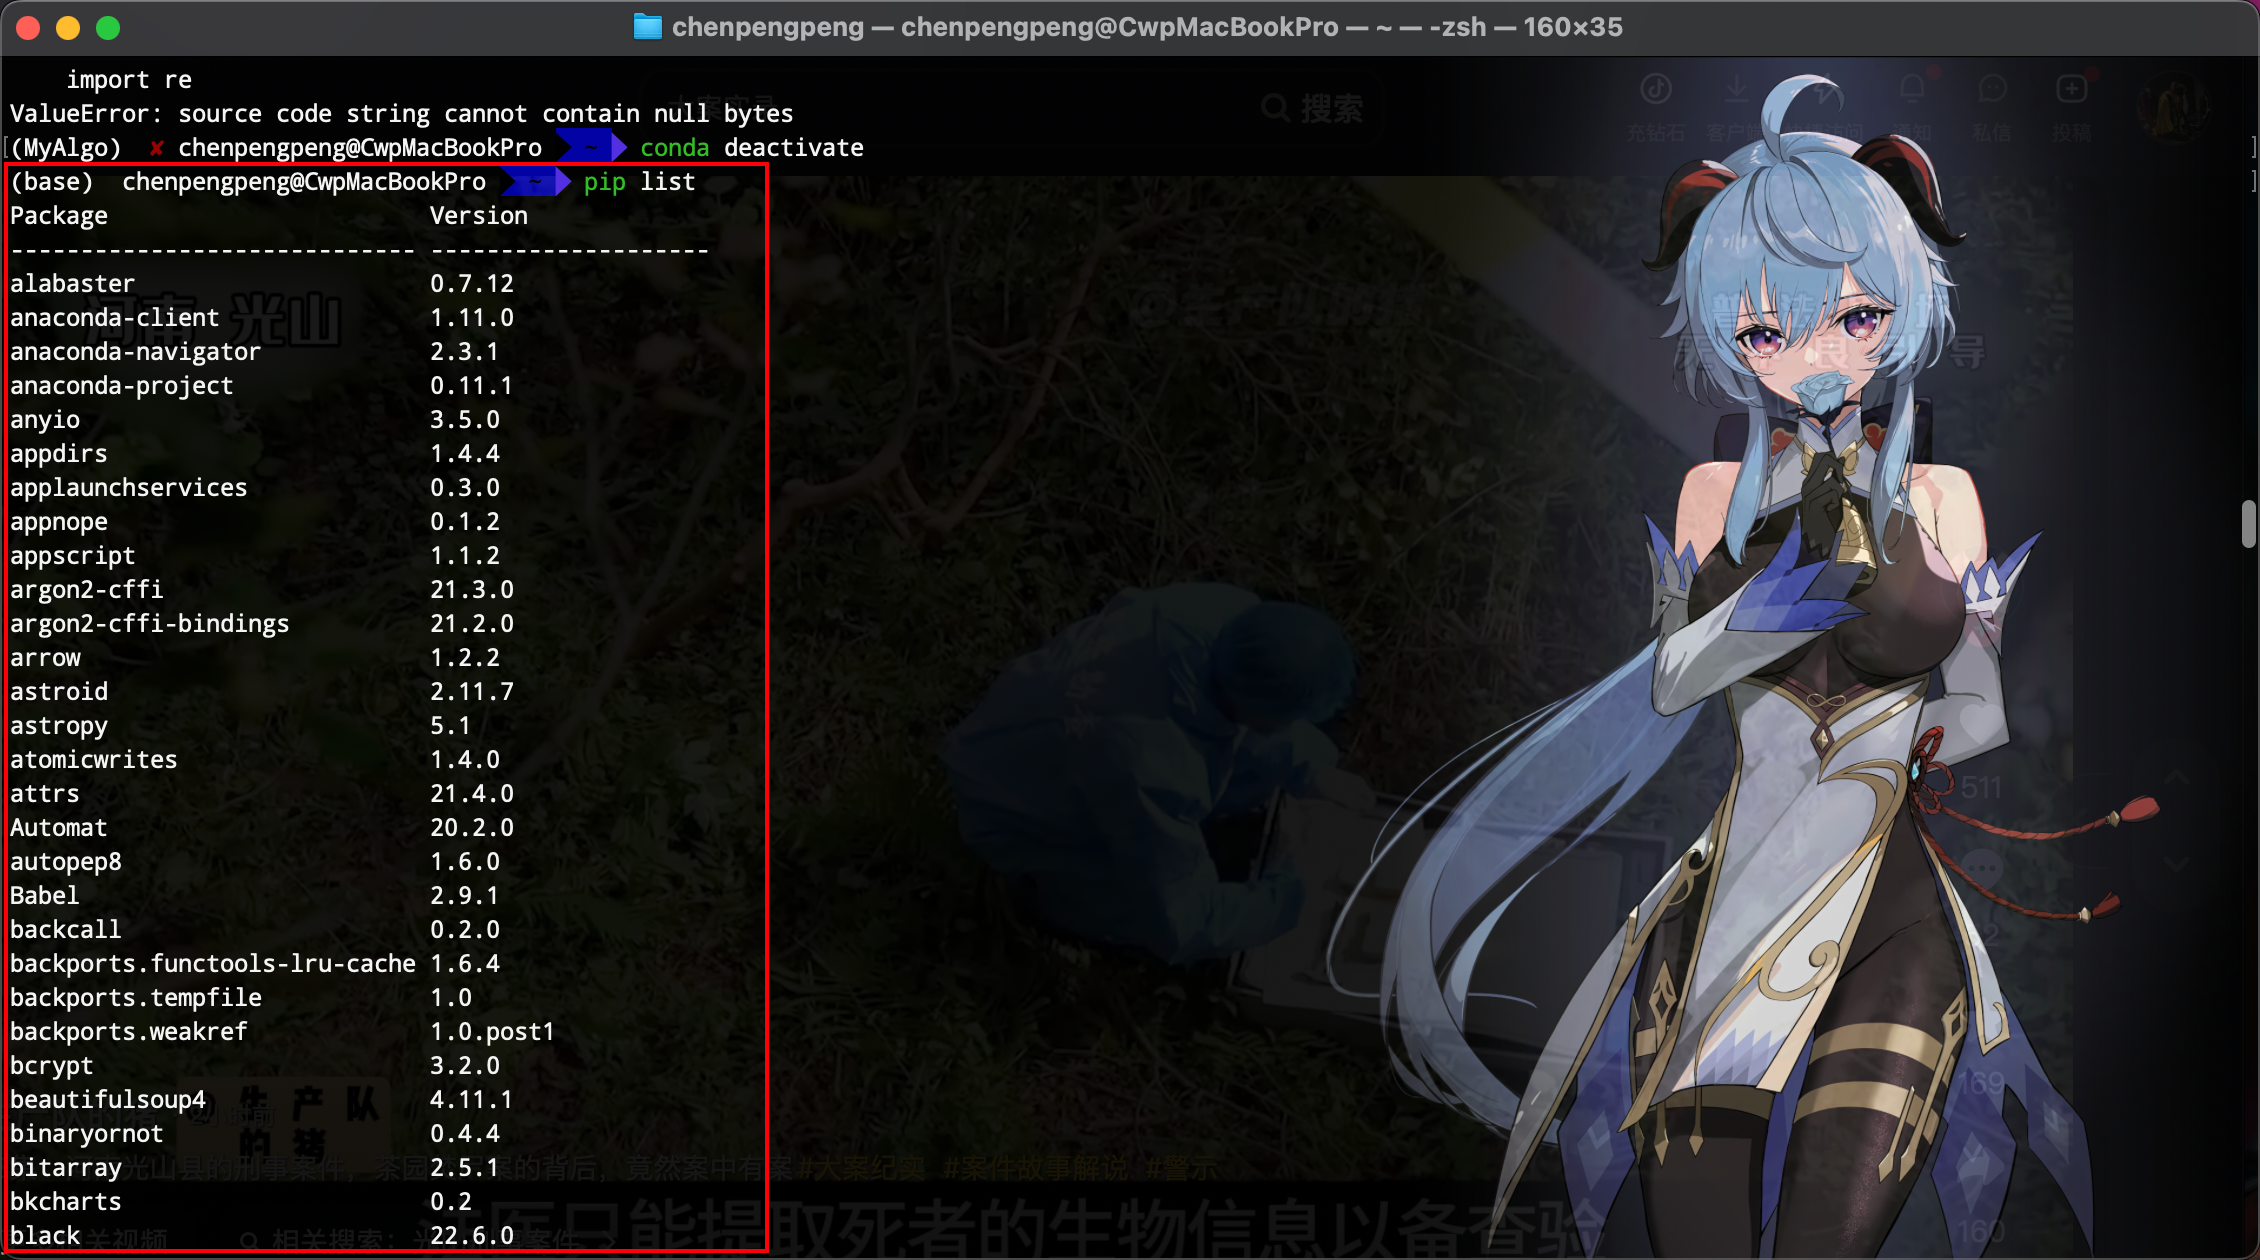Click 'backports.functools-lru-cache' package name
This screenshot has height=1260, width=2260.
pos(213,964)
